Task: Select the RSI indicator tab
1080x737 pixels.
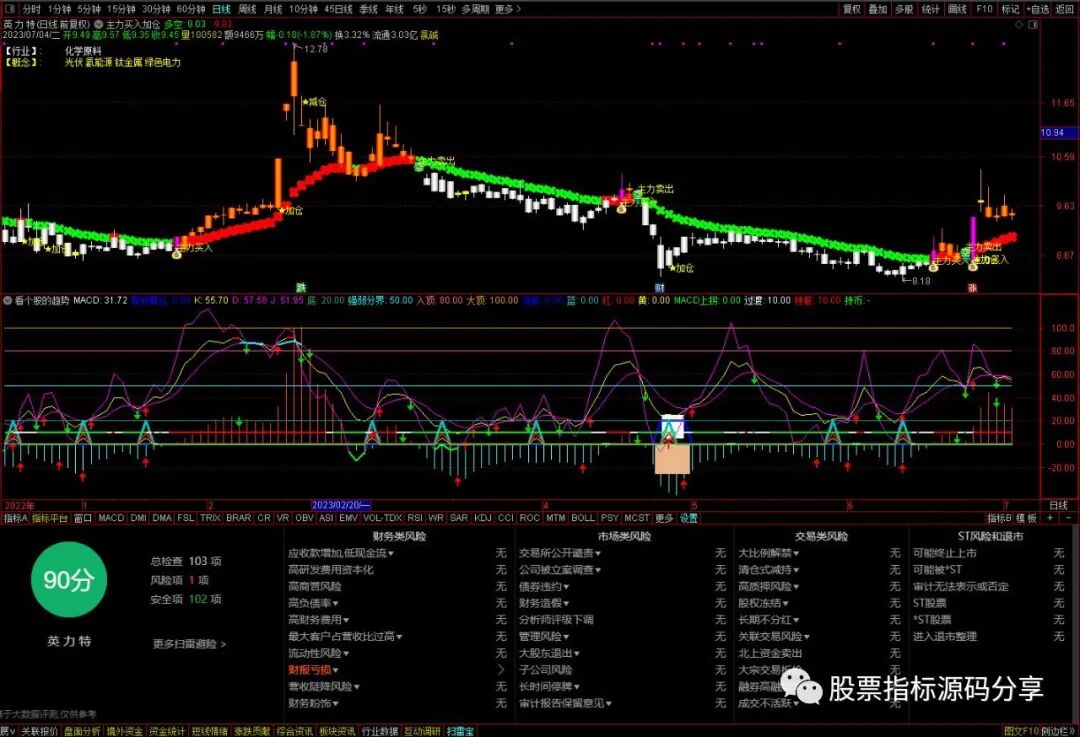Action: coord(415,518)
